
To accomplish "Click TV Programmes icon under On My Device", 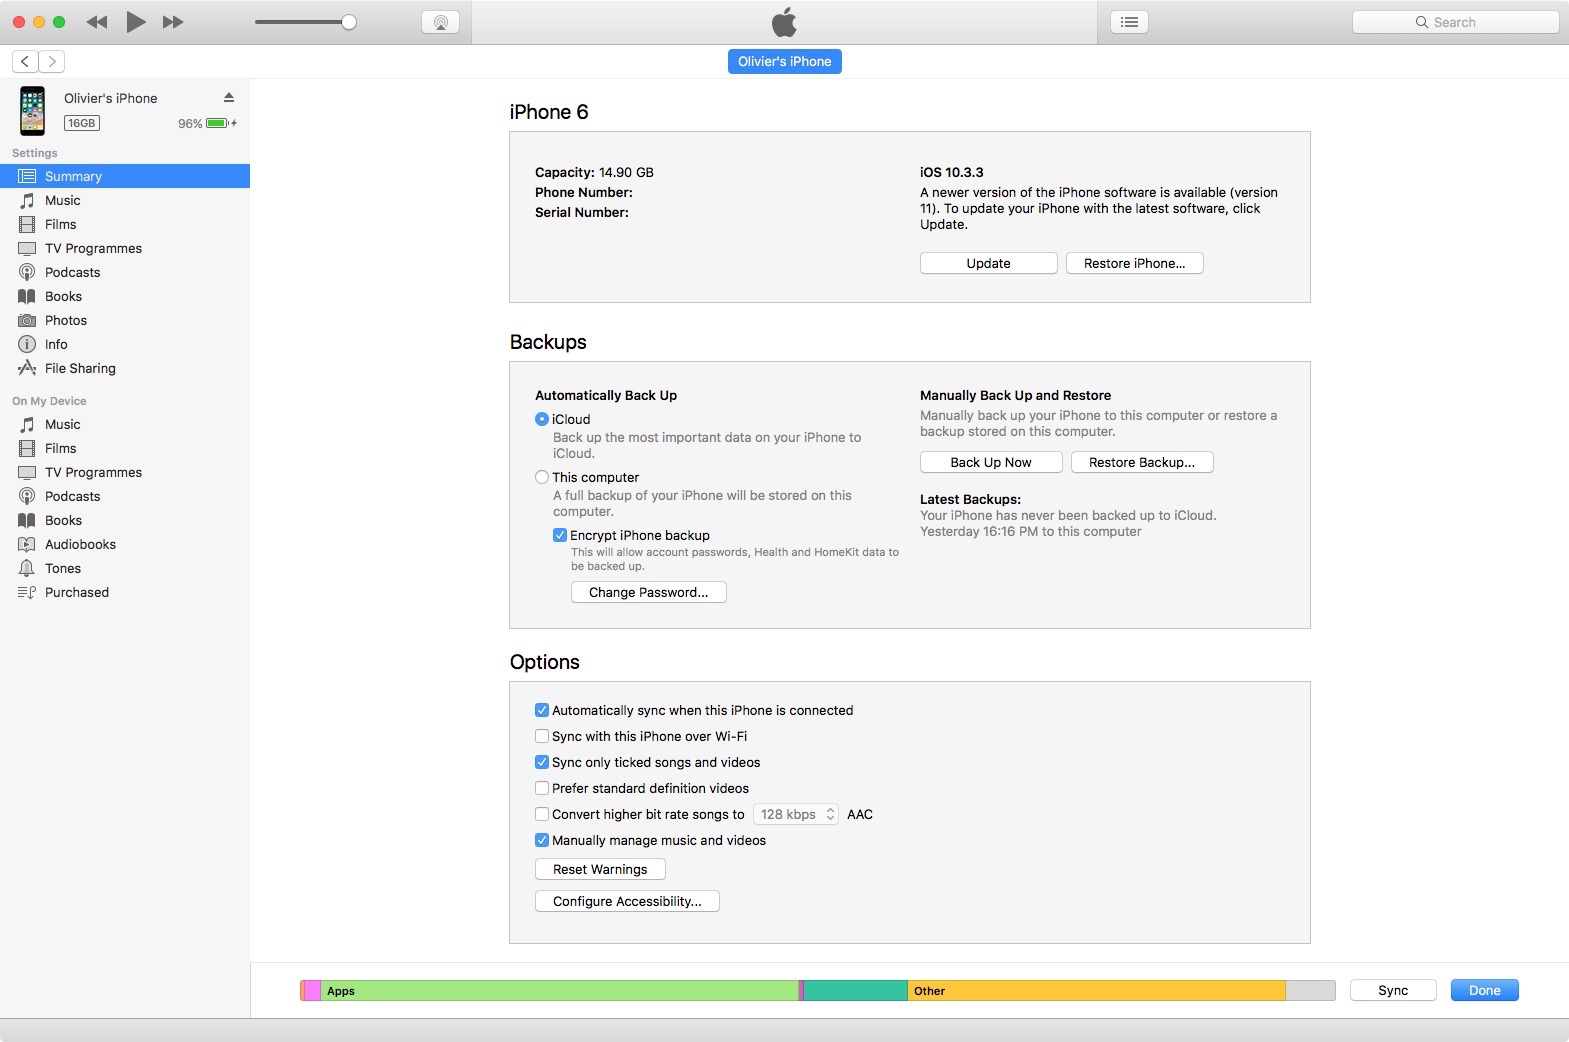I will coord(27,472).
